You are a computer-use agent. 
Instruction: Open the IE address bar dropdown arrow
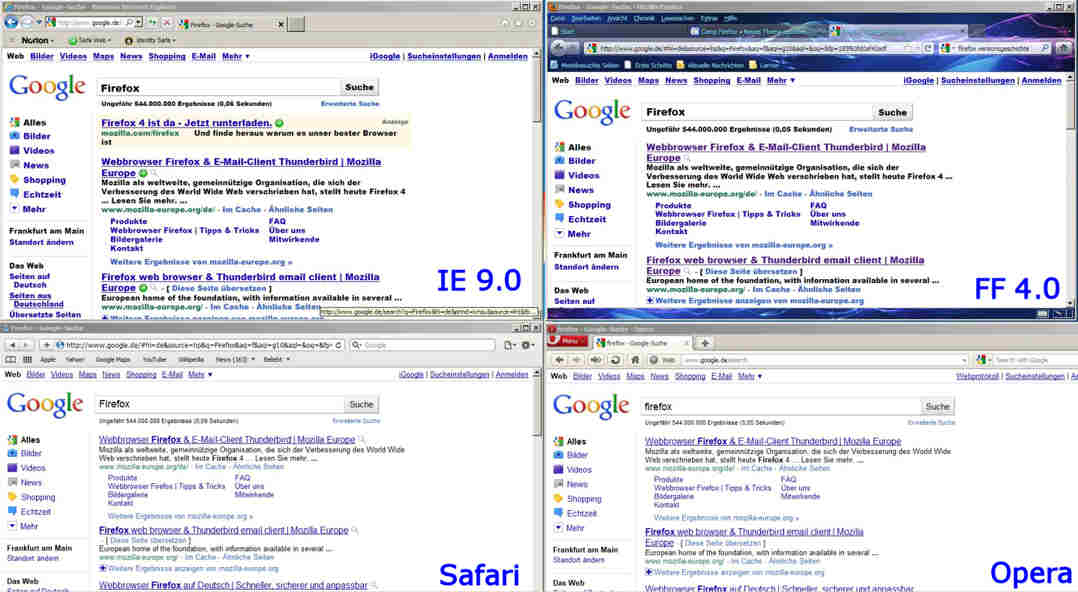[139, 23]
